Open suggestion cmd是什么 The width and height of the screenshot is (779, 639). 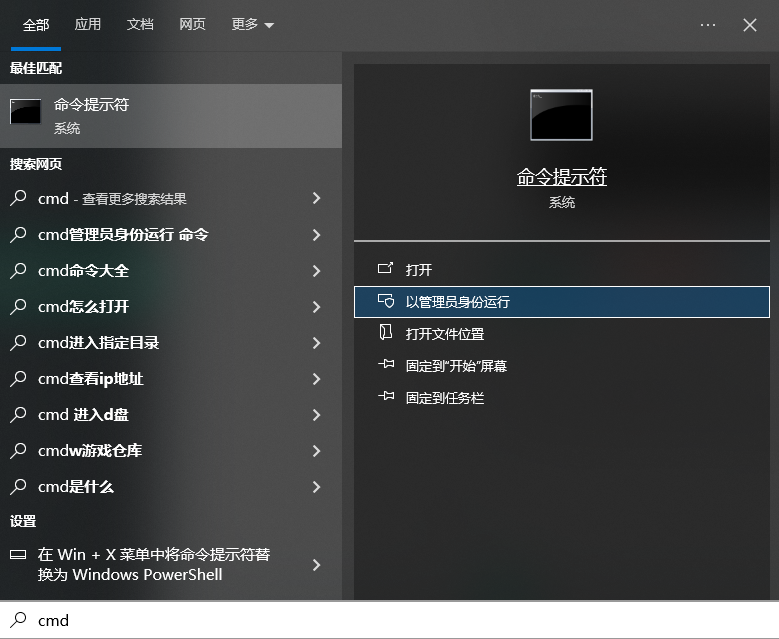171,486
